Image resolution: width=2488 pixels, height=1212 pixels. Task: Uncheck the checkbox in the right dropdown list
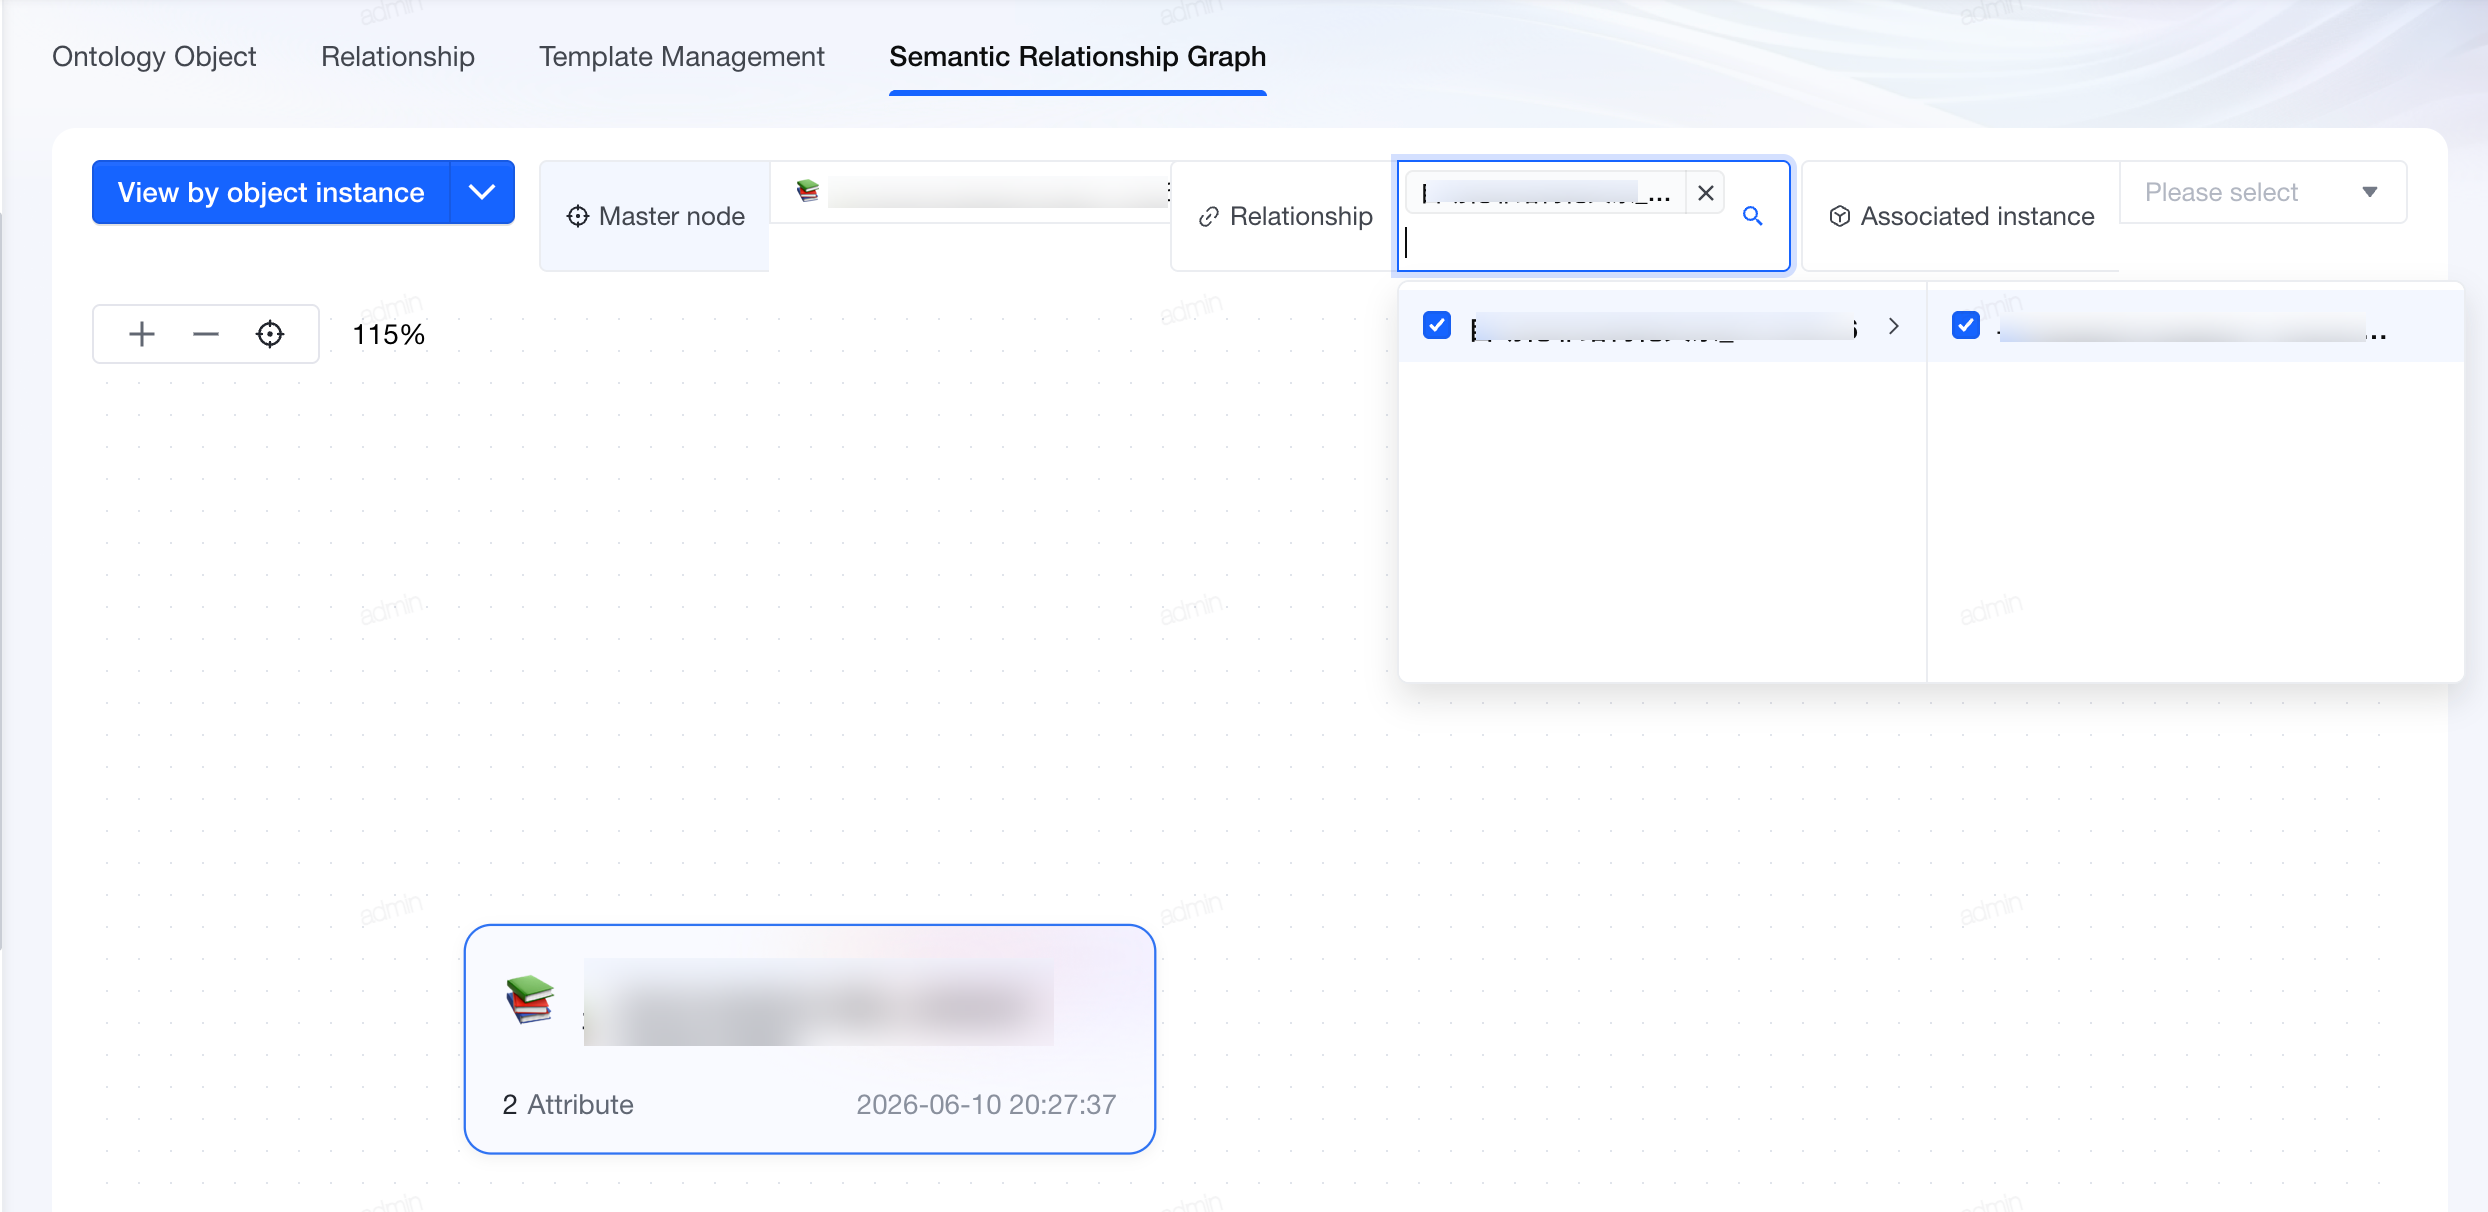coord(1966,325)
